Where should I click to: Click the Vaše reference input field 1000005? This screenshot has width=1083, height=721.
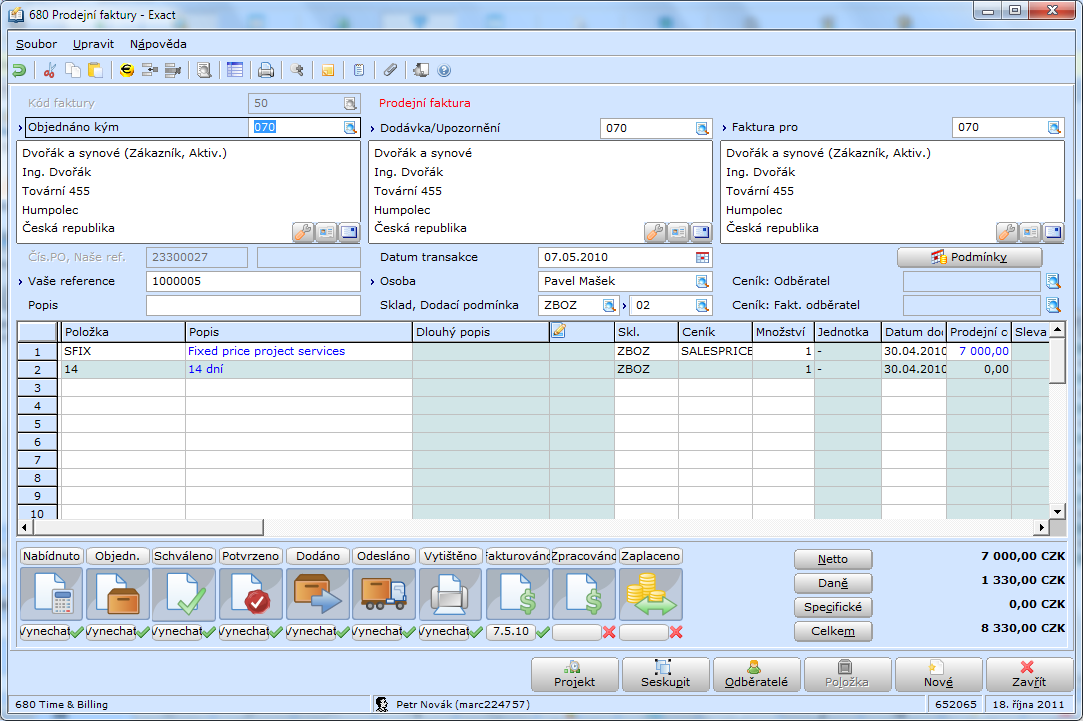pyautogui.click(x=253, y=281)
